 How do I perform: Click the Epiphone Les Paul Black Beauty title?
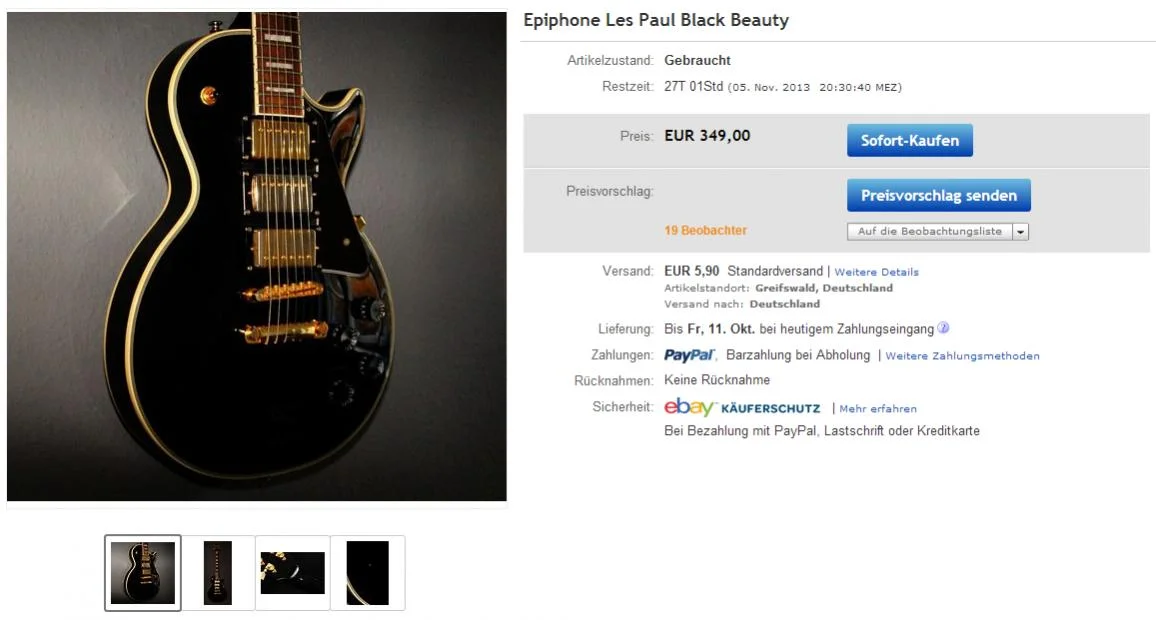(x=656, y=20)
